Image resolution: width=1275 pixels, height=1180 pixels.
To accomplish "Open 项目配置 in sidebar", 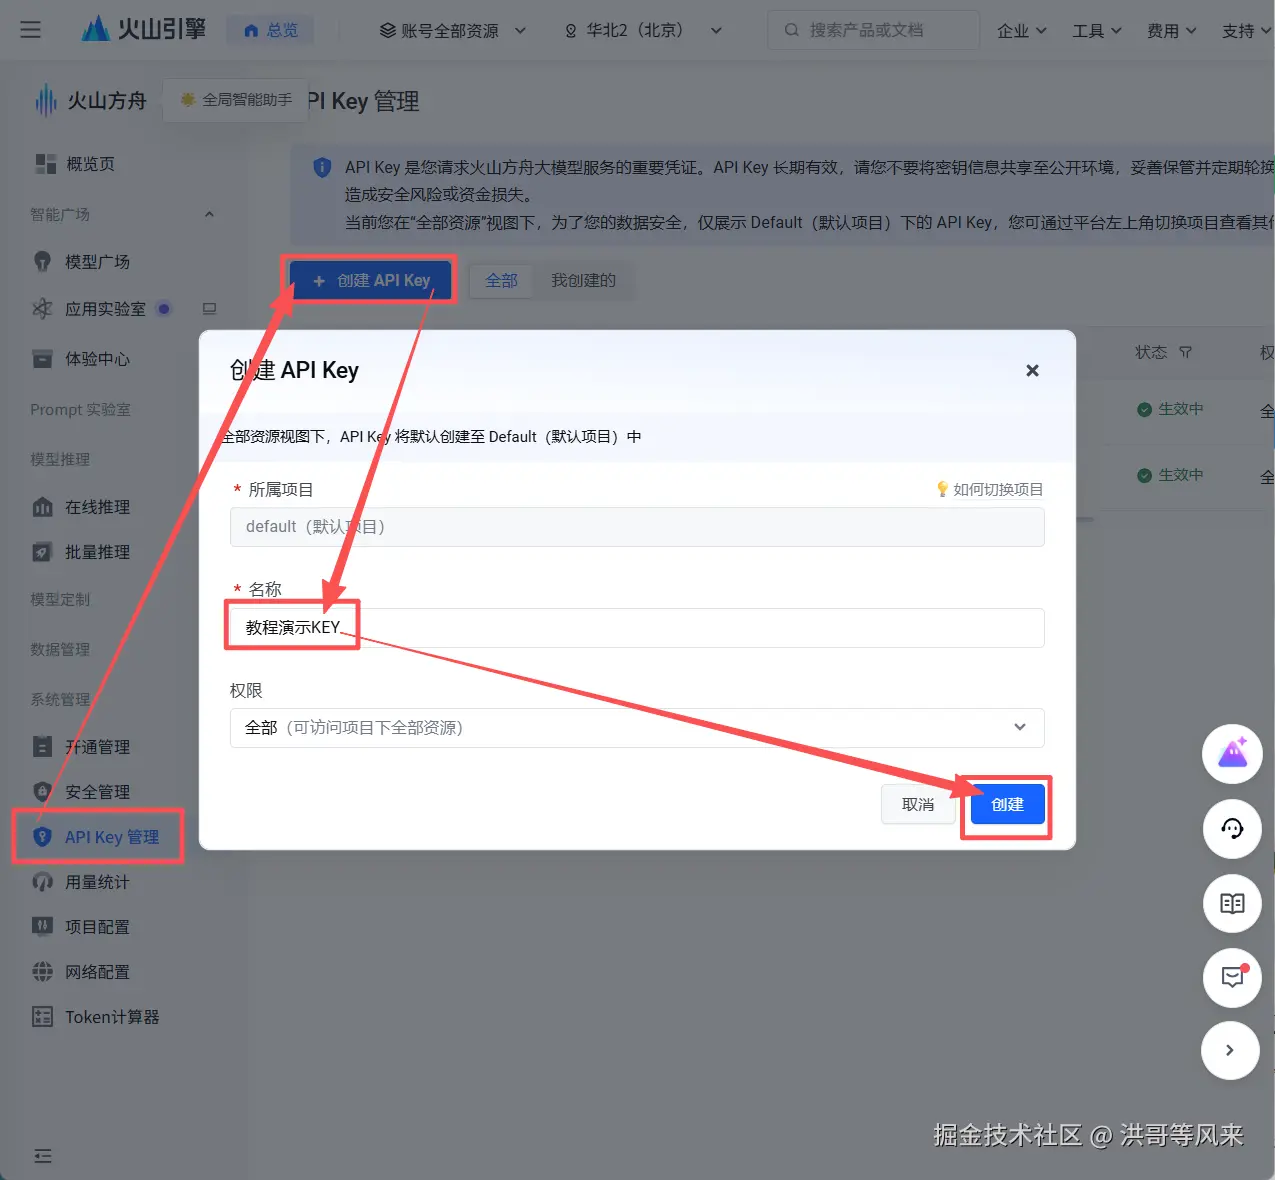I will [97, 927].
